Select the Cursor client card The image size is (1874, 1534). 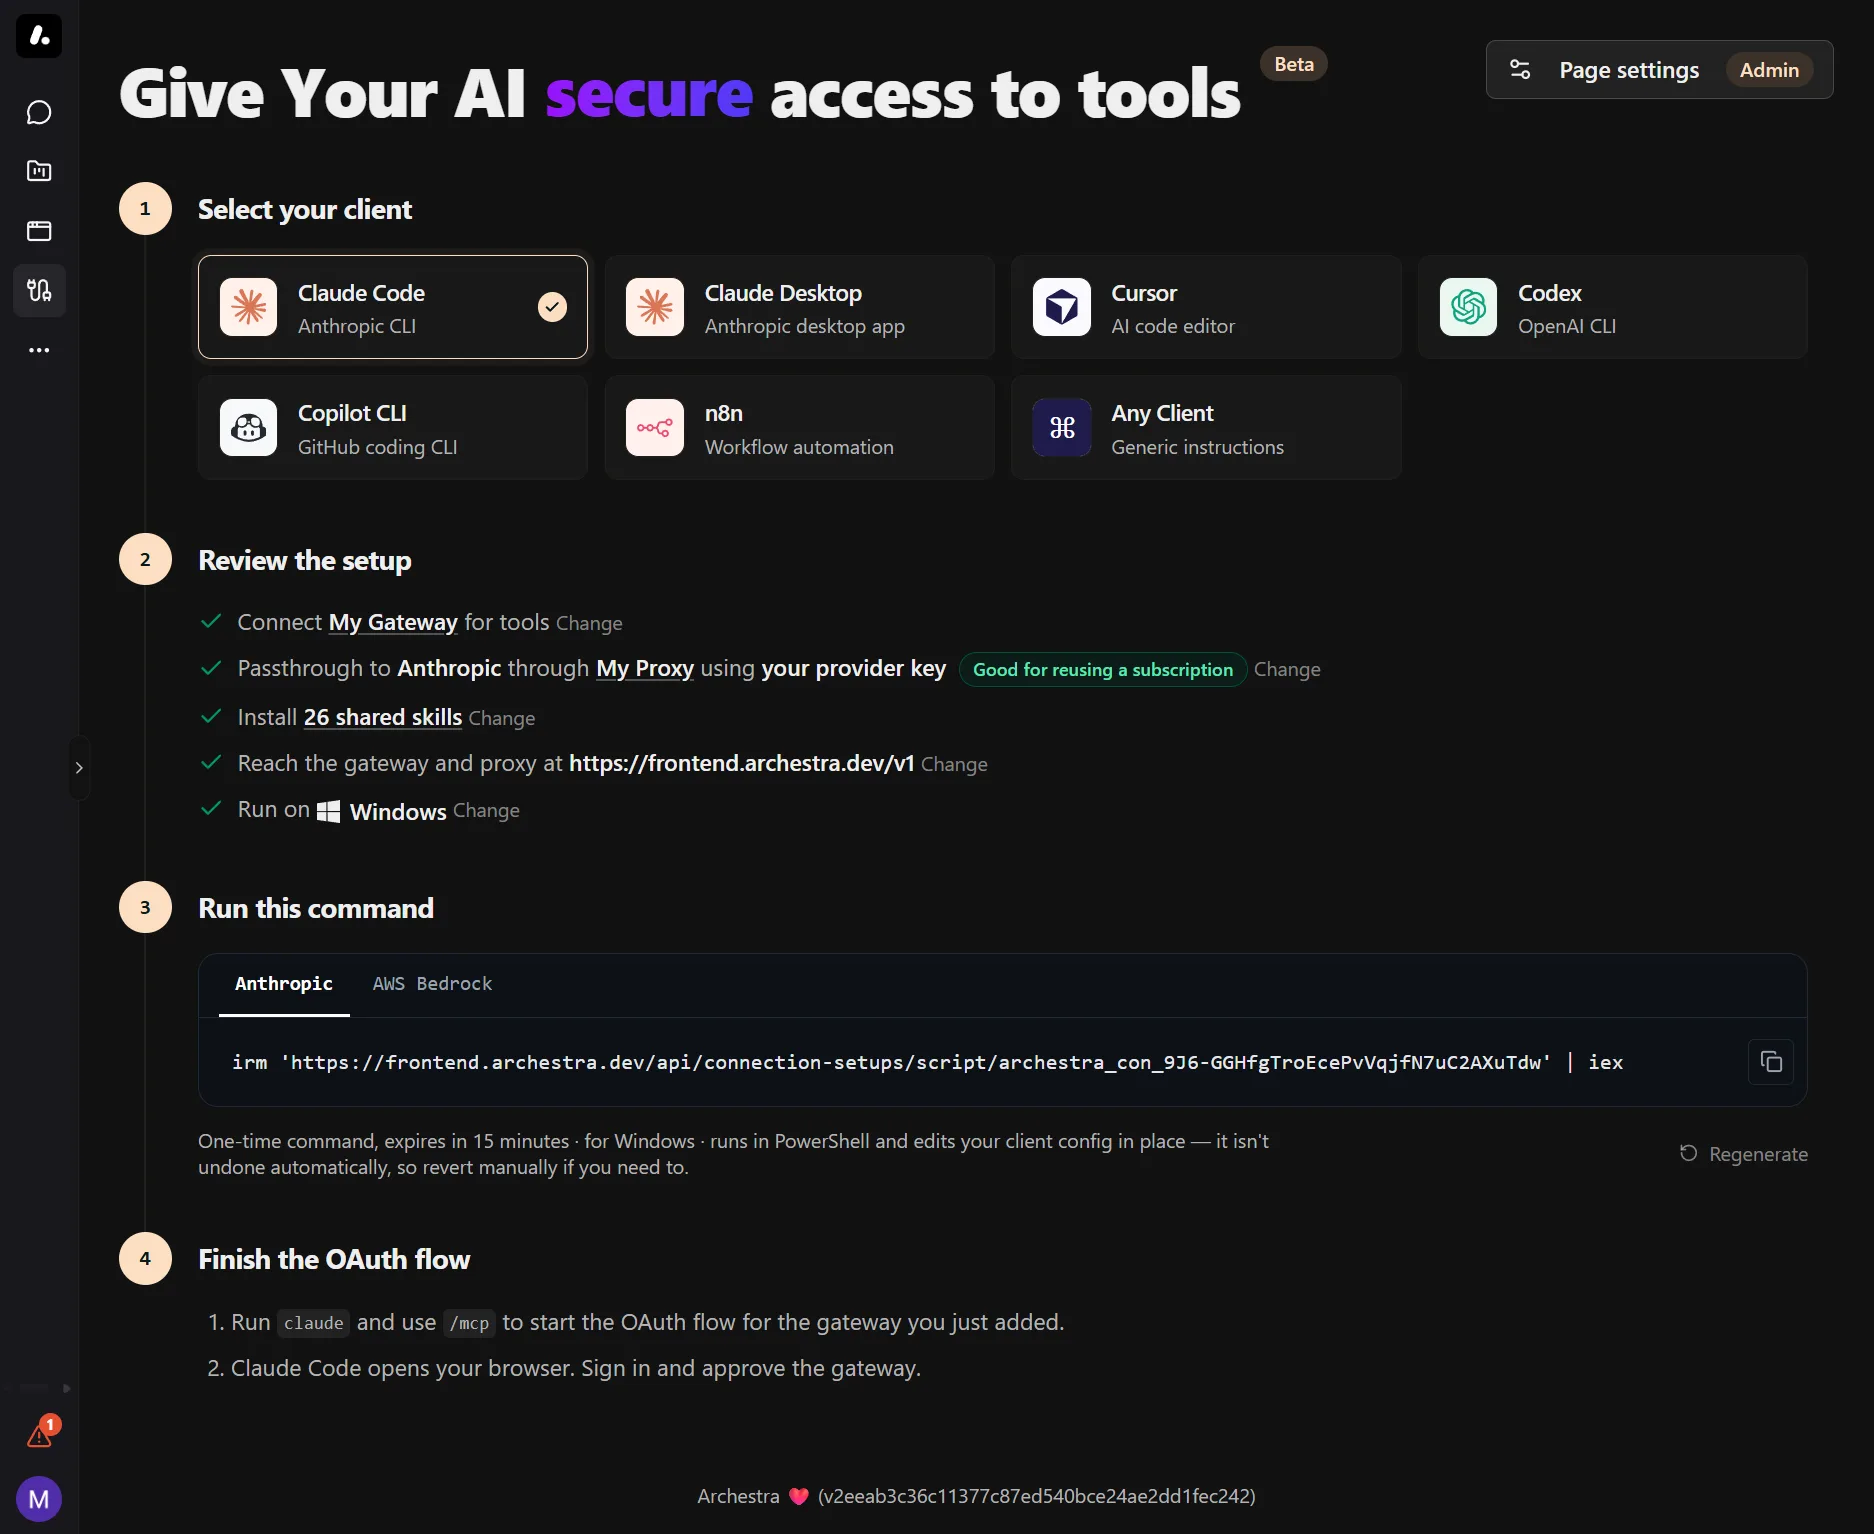[x=1206, y=307]
